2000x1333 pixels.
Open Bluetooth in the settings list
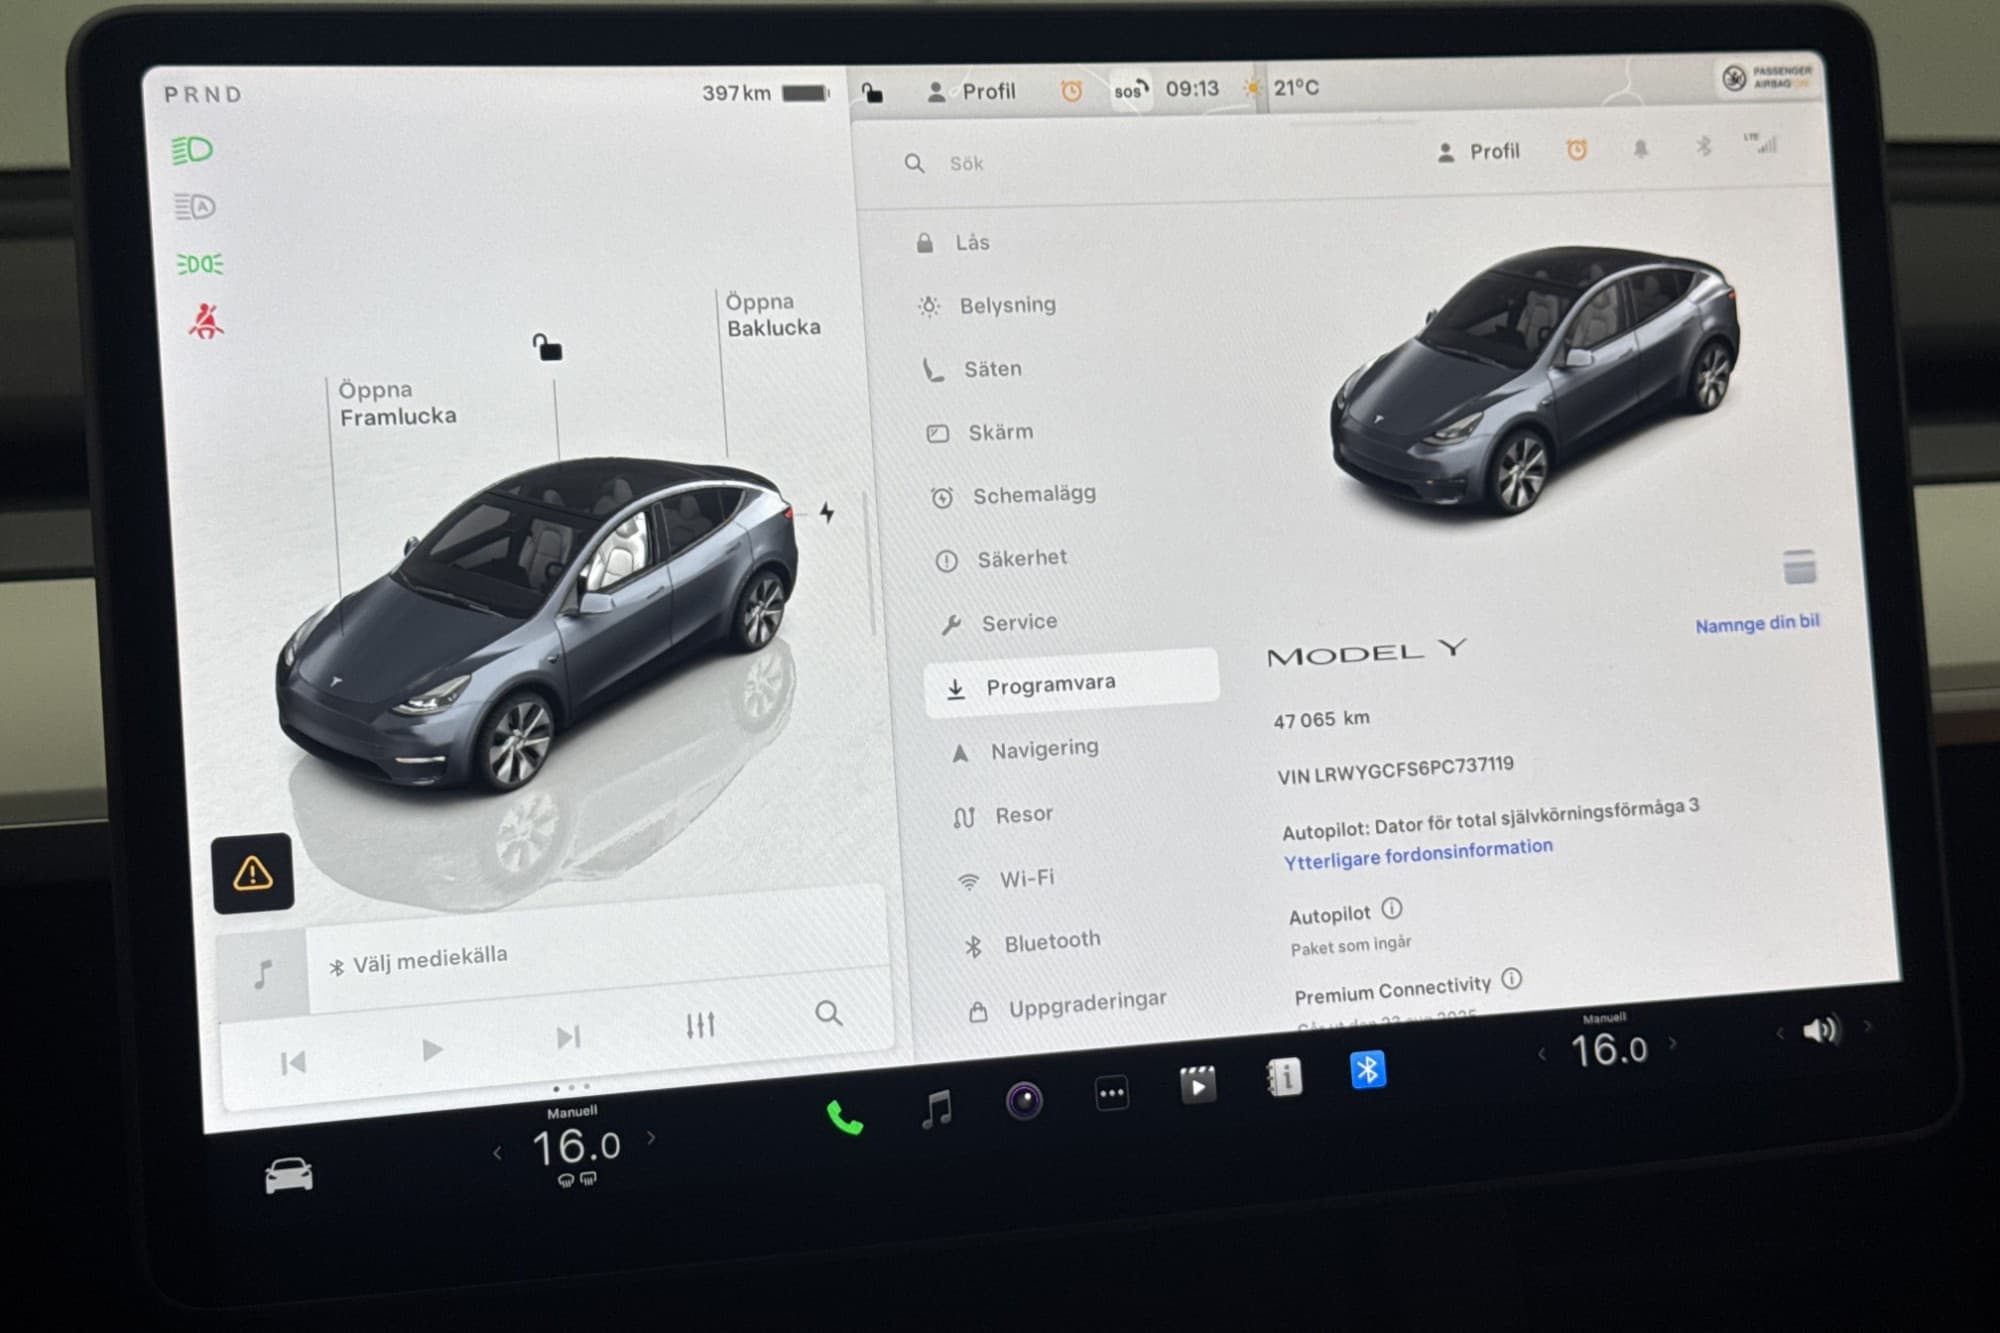pyautogui.click(x=1031, y=942)
